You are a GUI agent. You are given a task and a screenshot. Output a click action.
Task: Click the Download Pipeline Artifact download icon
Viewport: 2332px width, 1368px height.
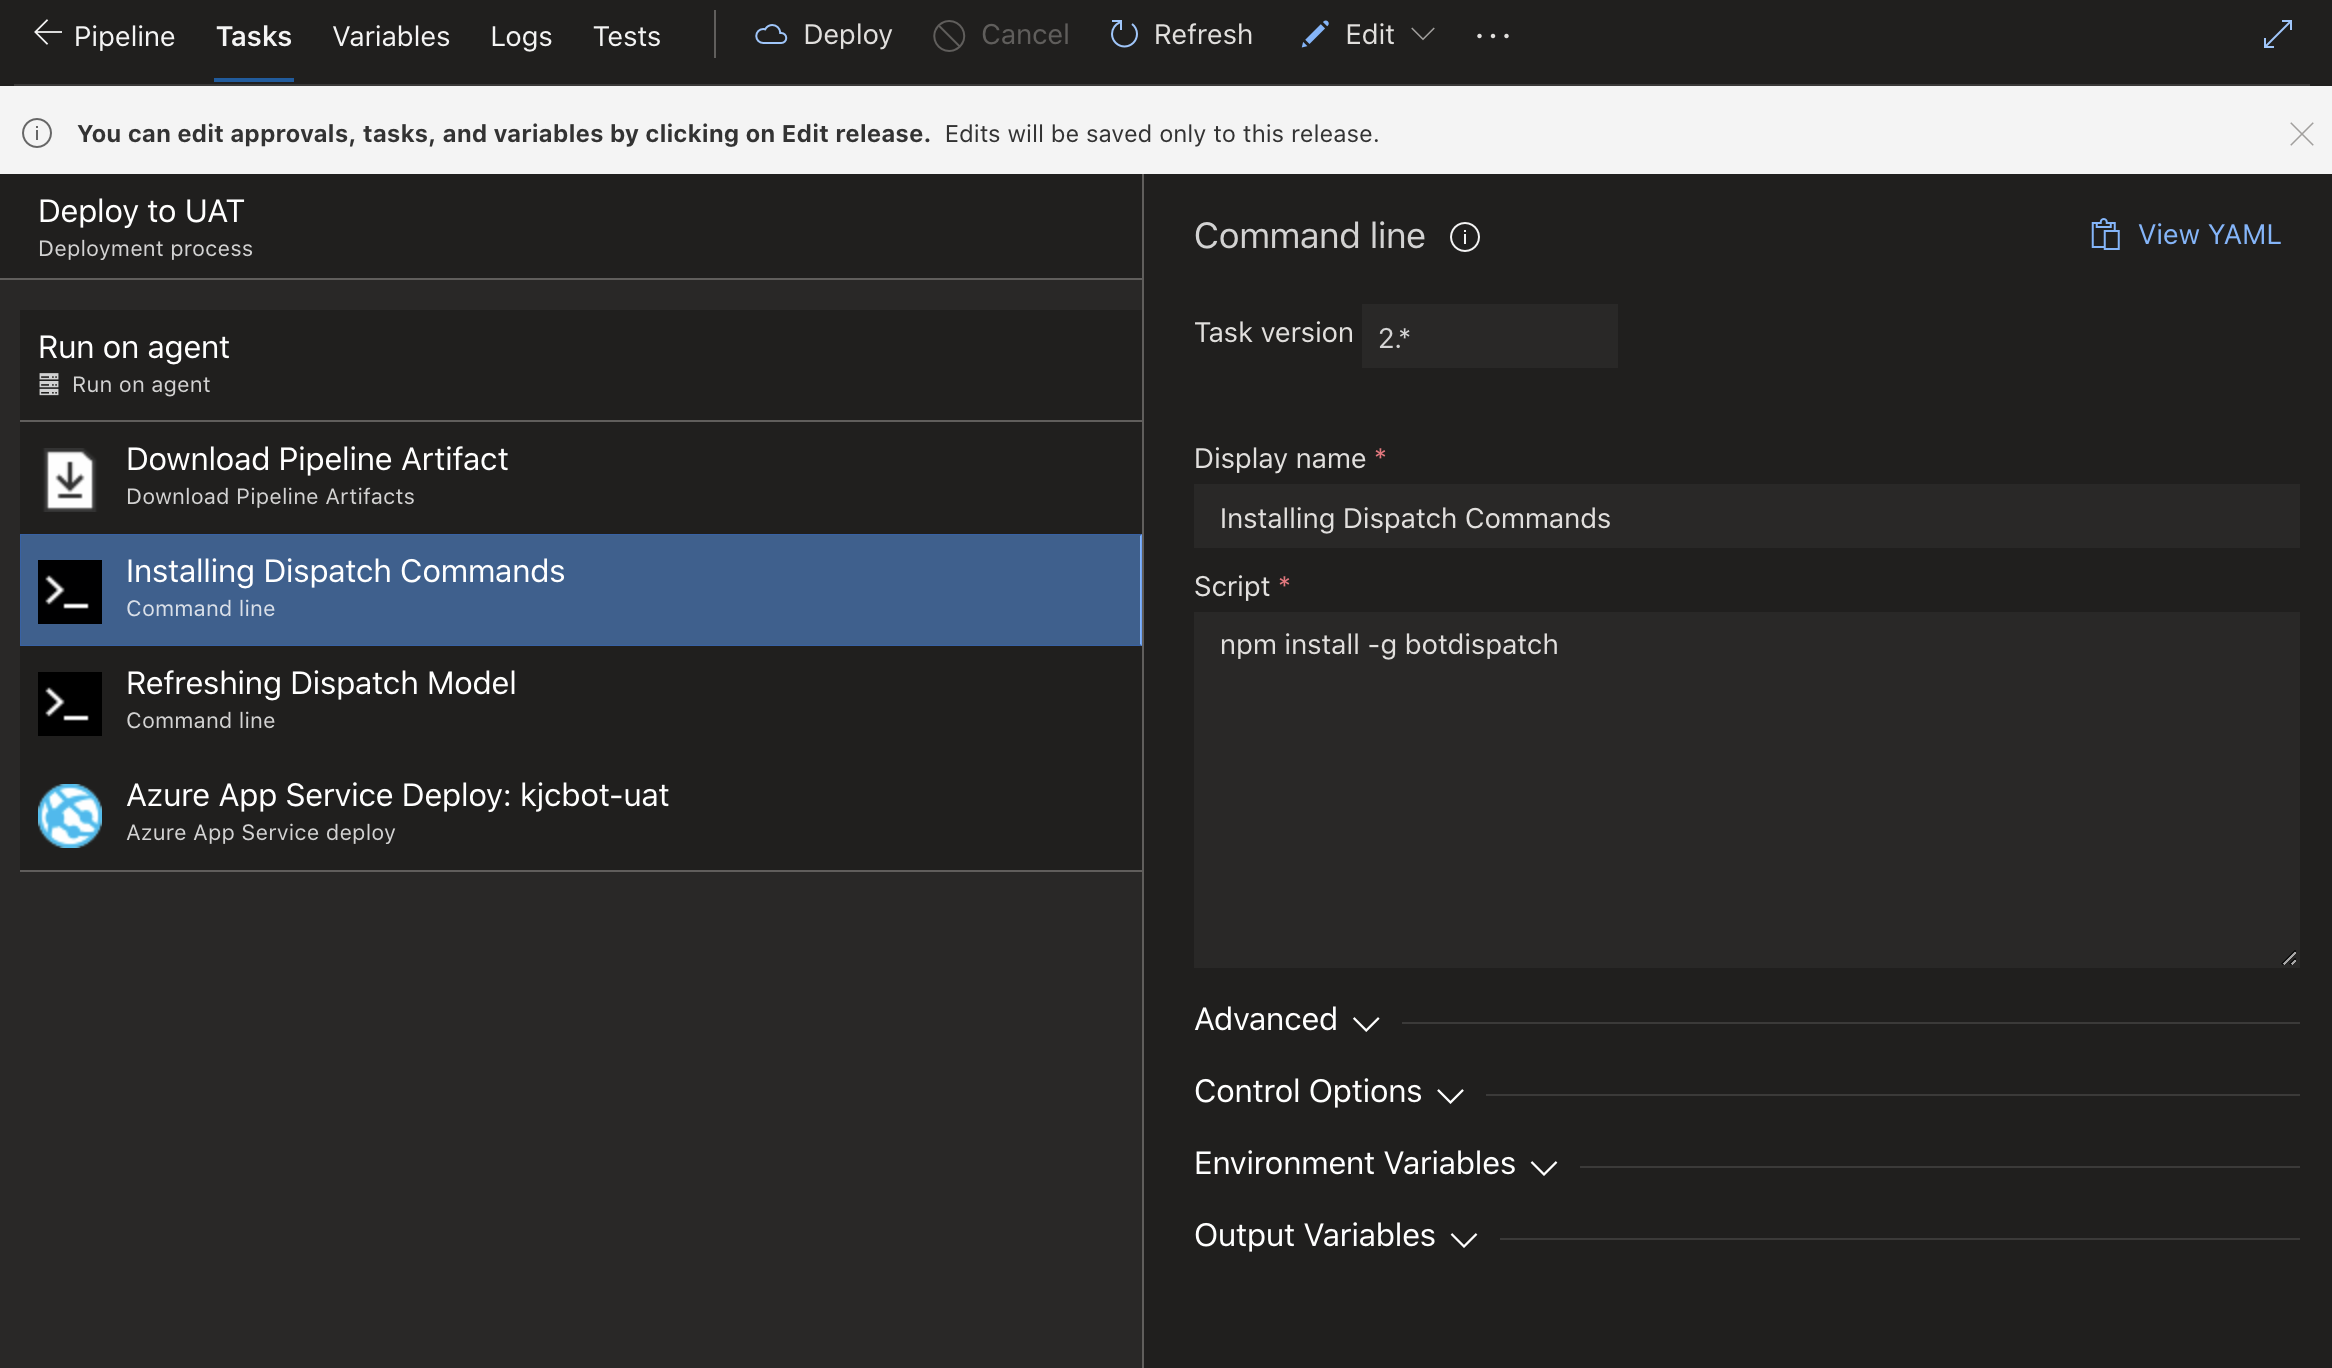pos(69,478)
